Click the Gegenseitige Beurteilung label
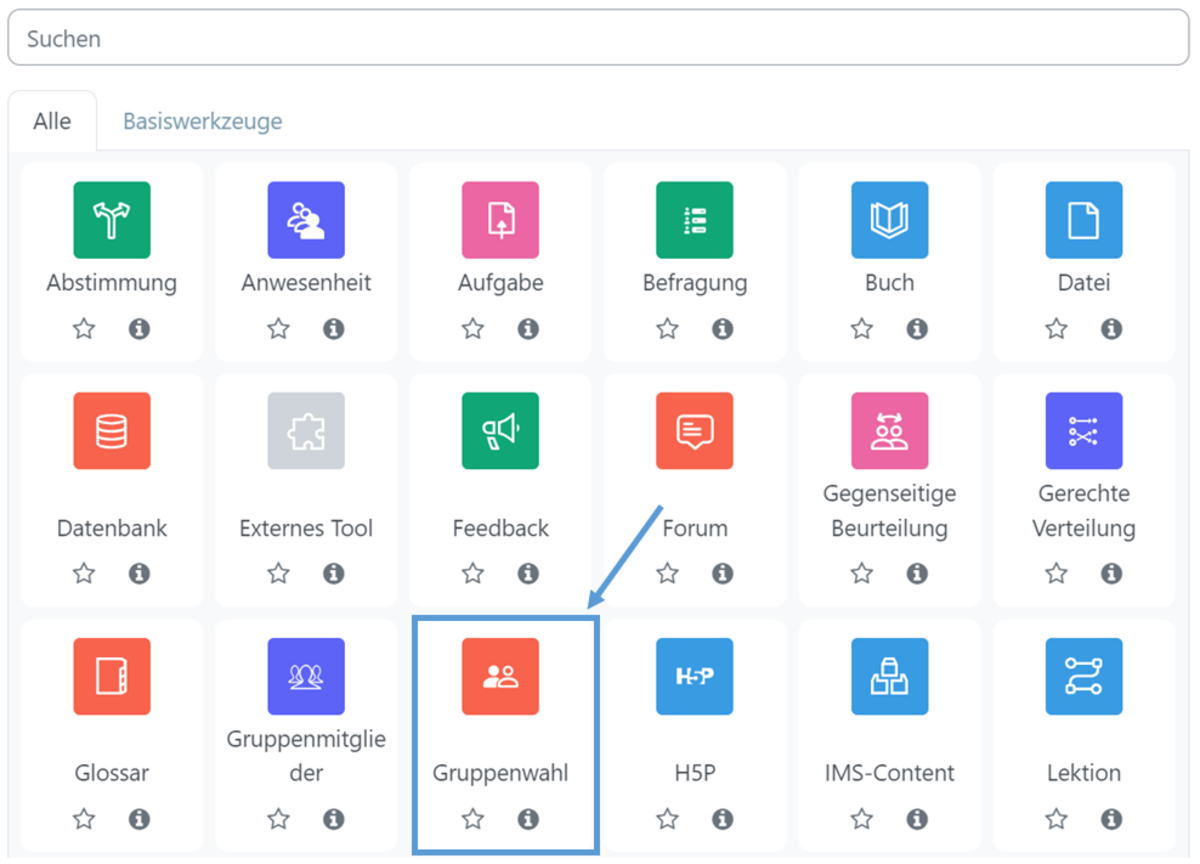 pyautogui.click(x=889, y=511)
